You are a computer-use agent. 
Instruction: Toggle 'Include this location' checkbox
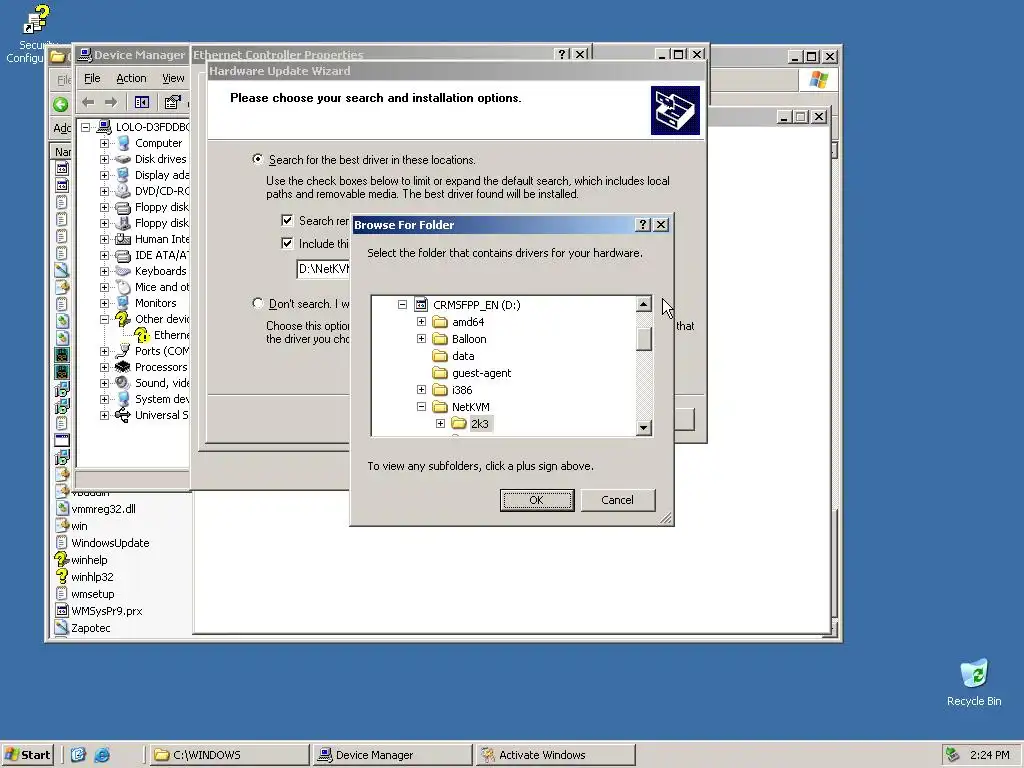coord(287,243)
